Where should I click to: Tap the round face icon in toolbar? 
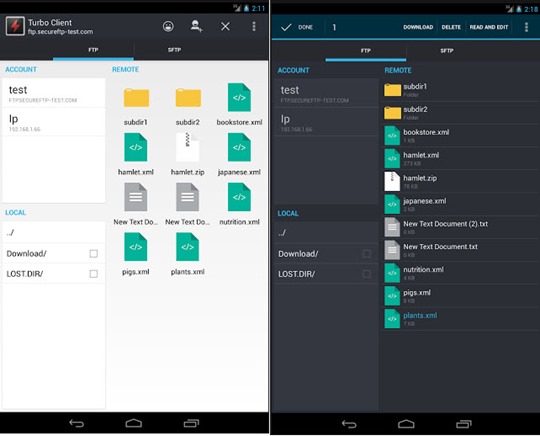tap(168, 26)
